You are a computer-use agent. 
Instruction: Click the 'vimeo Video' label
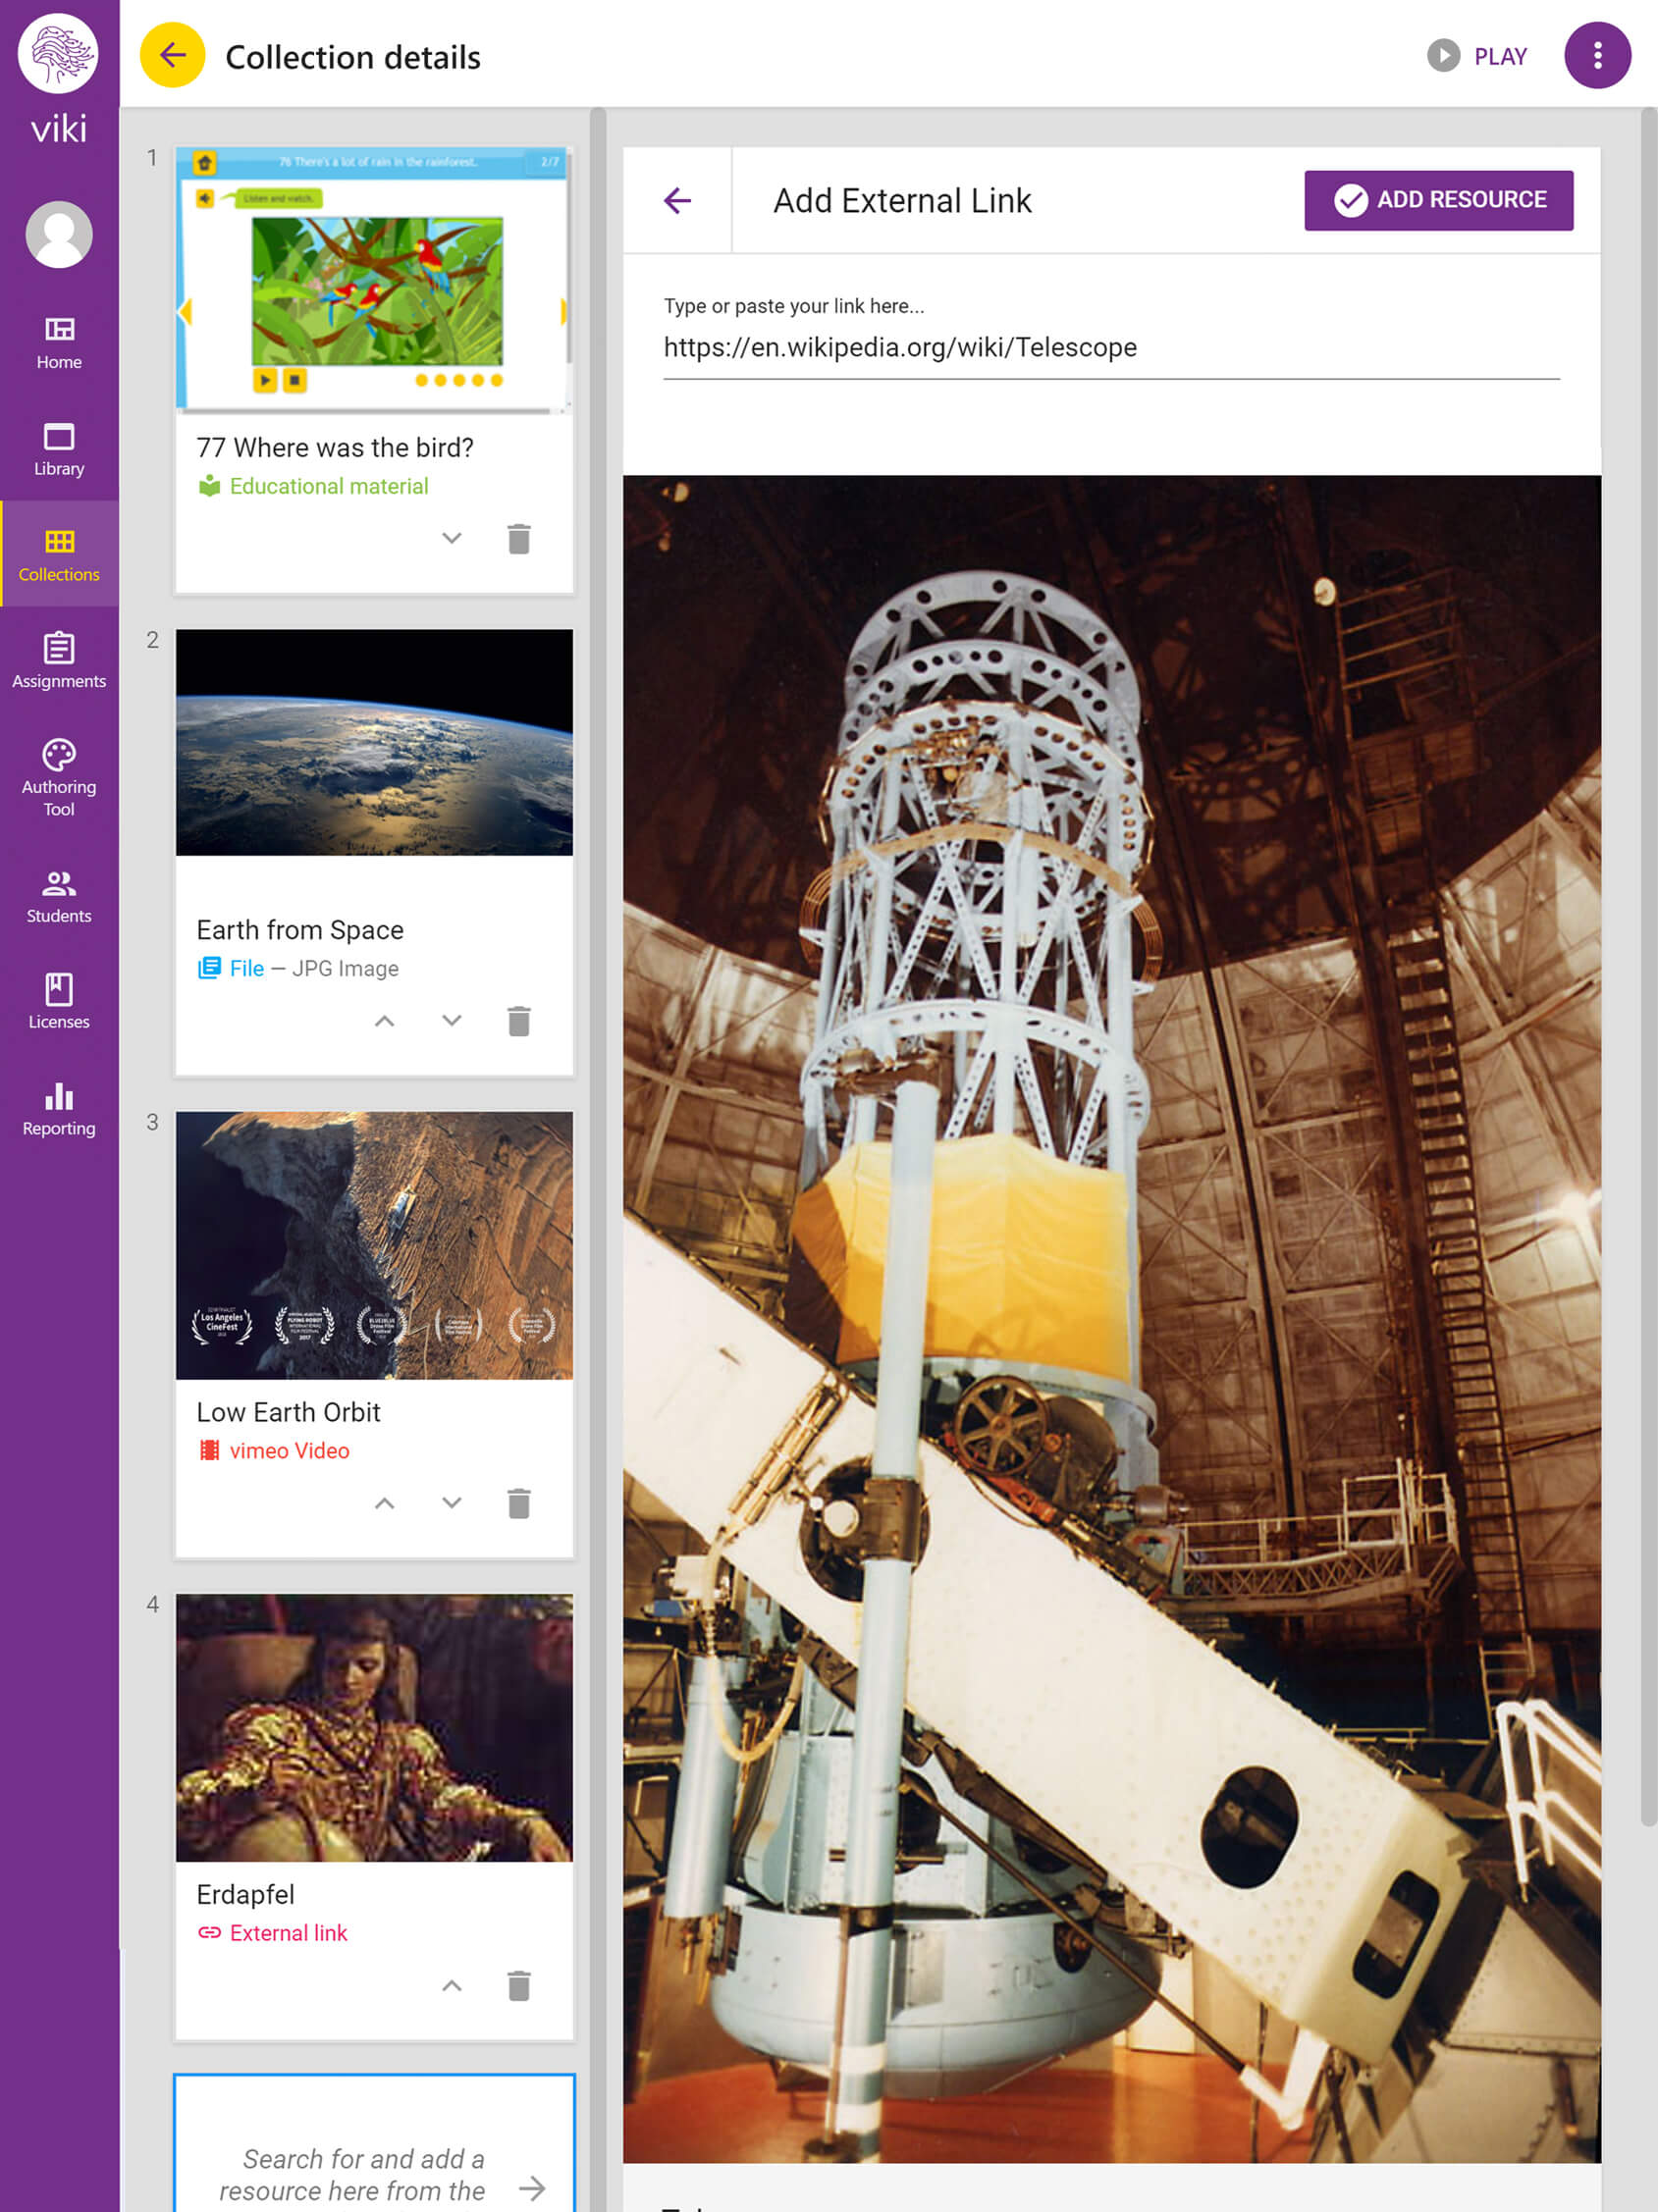click(x=289, y=1450)
